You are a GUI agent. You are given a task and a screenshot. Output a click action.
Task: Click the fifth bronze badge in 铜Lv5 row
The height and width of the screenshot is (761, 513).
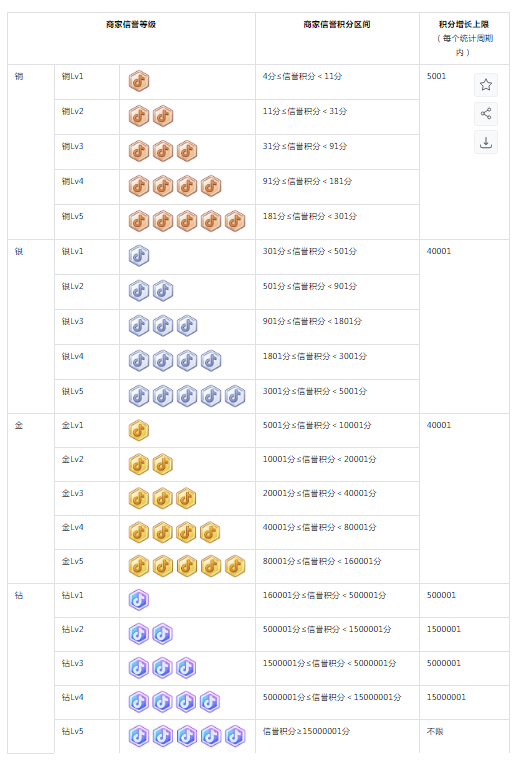235,221
